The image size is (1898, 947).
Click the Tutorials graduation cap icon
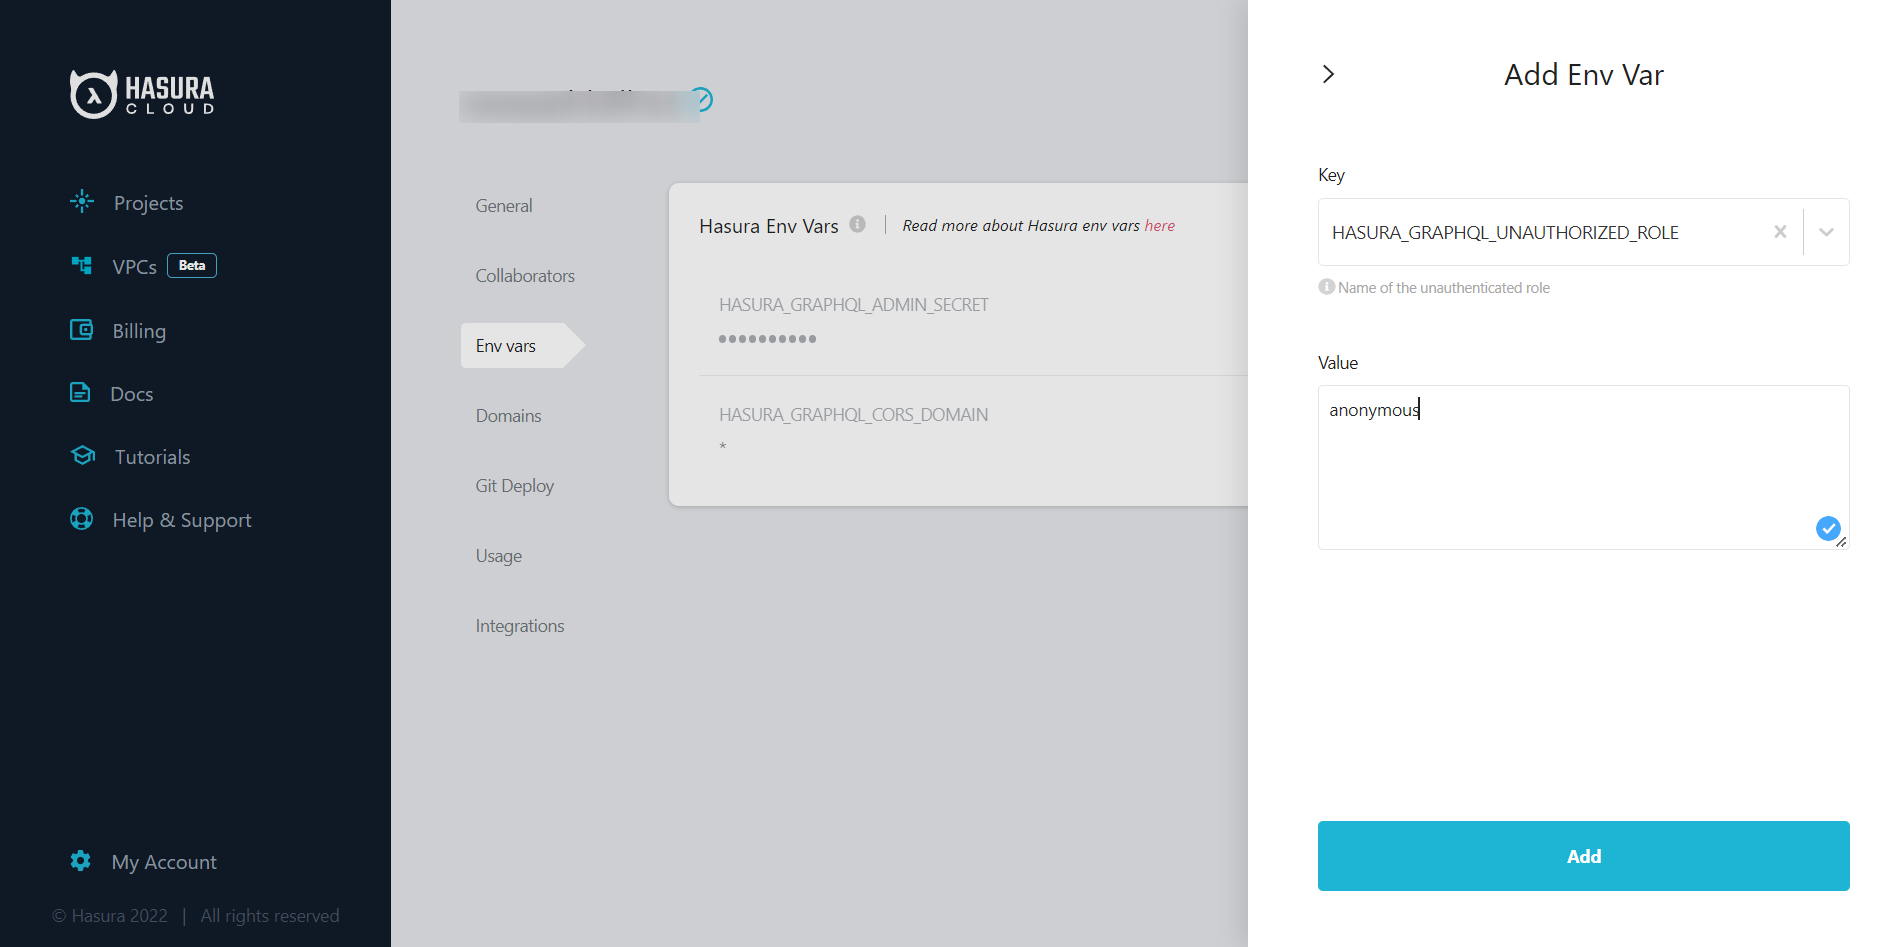[x=83, y=455]
